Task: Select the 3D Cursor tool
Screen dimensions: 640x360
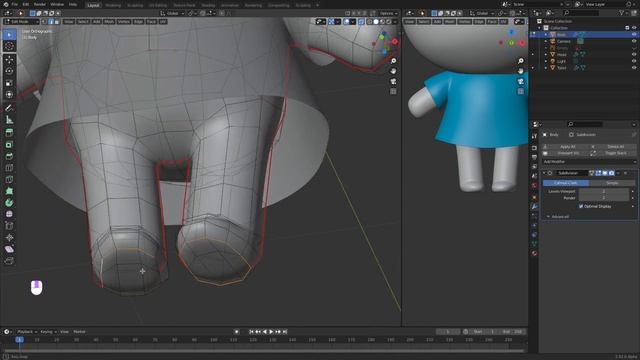Action: 9,46
